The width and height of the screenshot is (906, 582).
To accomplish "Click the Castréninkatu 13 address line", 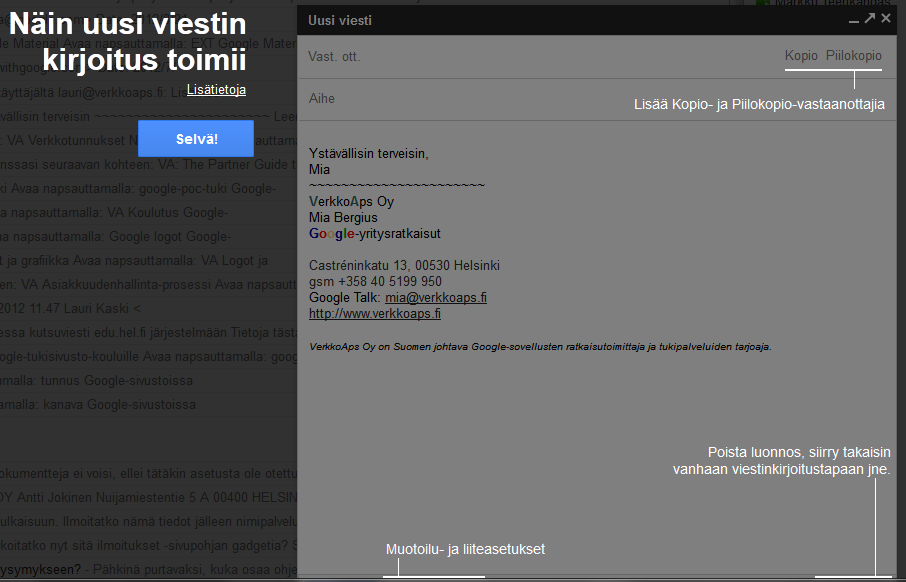I will 404,266.
